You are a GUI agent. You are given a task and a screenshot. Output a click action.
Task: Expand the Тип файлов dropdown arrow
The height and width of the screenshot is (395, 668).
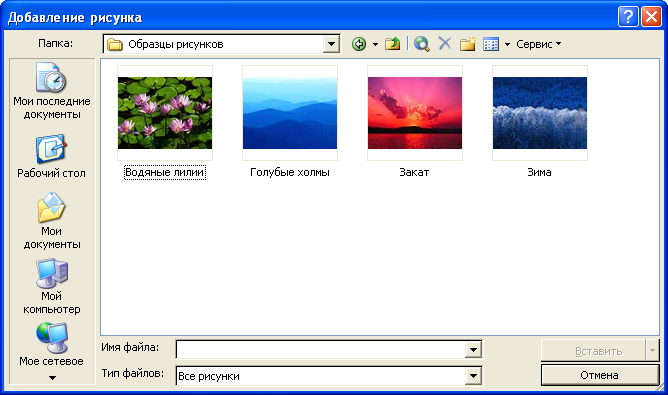pyautogui.click(x=473, y=376)
